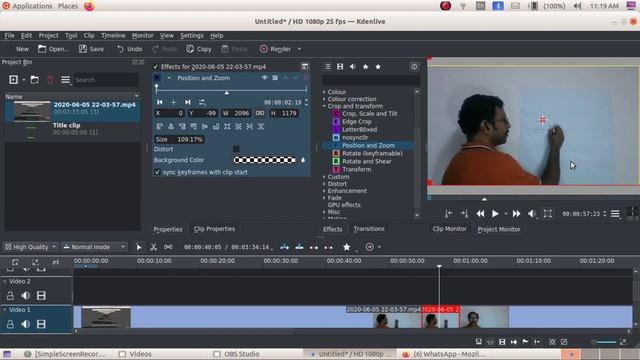Switch to the Clip Properties tab

tap(214, 229)
